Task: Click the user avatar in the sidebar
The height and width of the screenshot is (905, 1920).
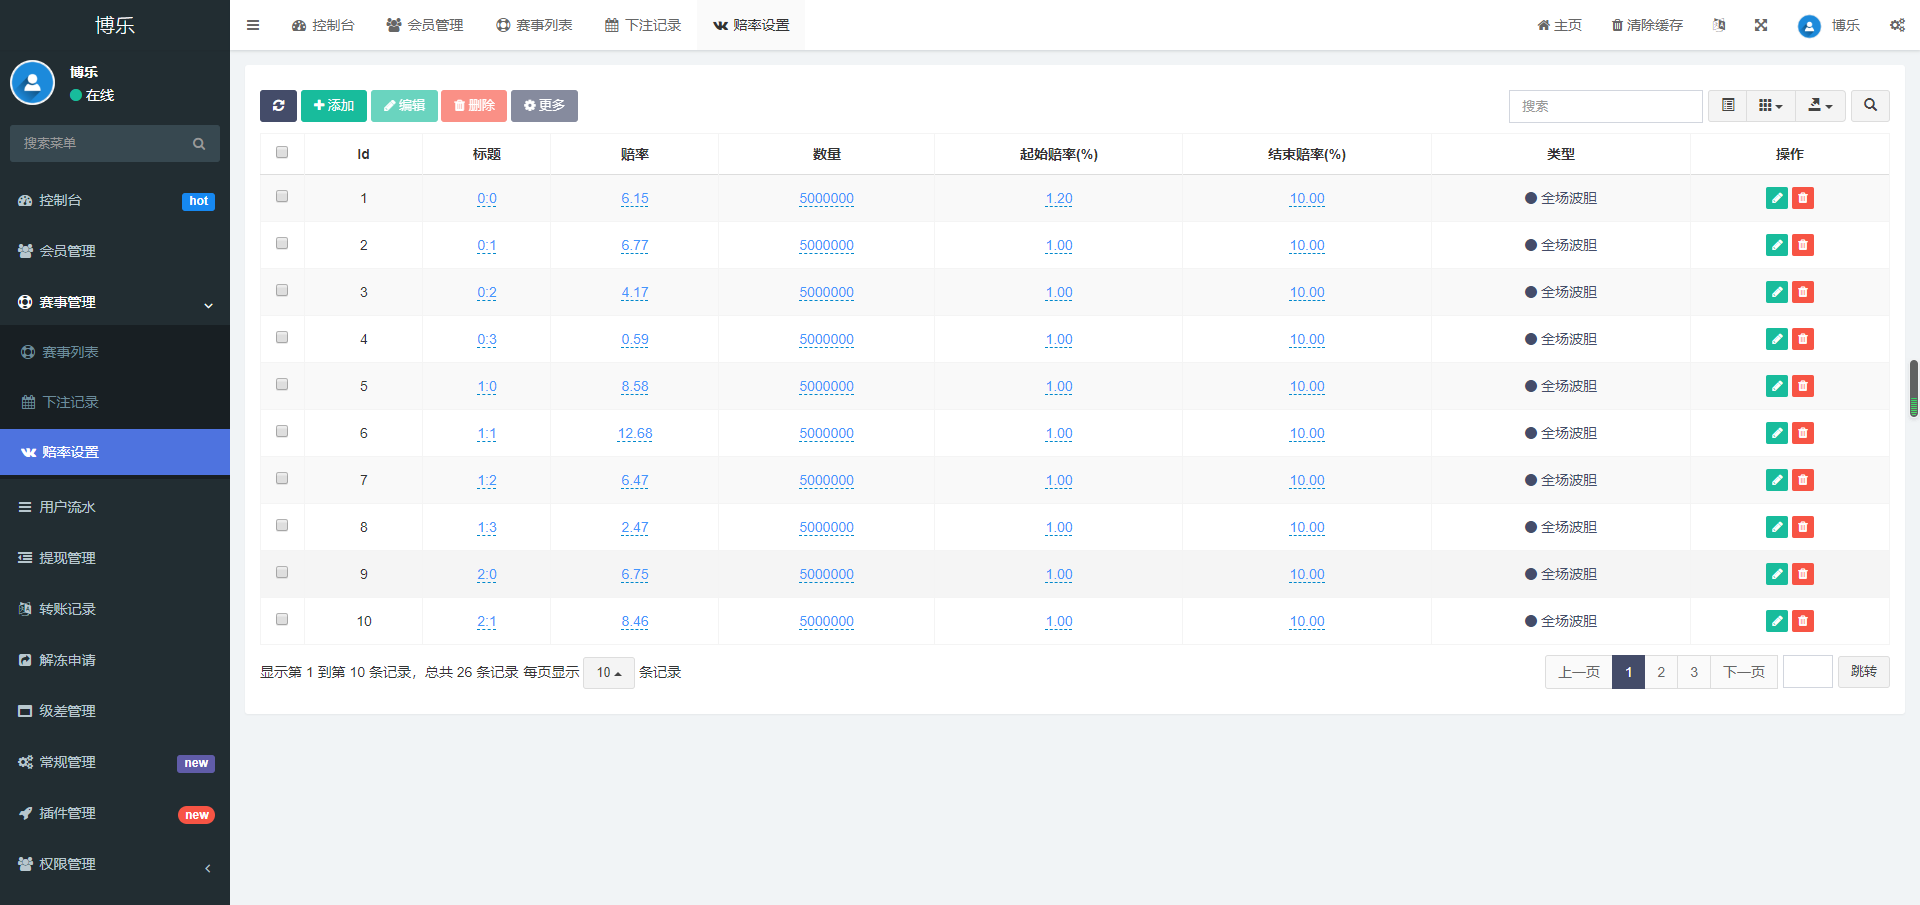Action: (32, 83)
